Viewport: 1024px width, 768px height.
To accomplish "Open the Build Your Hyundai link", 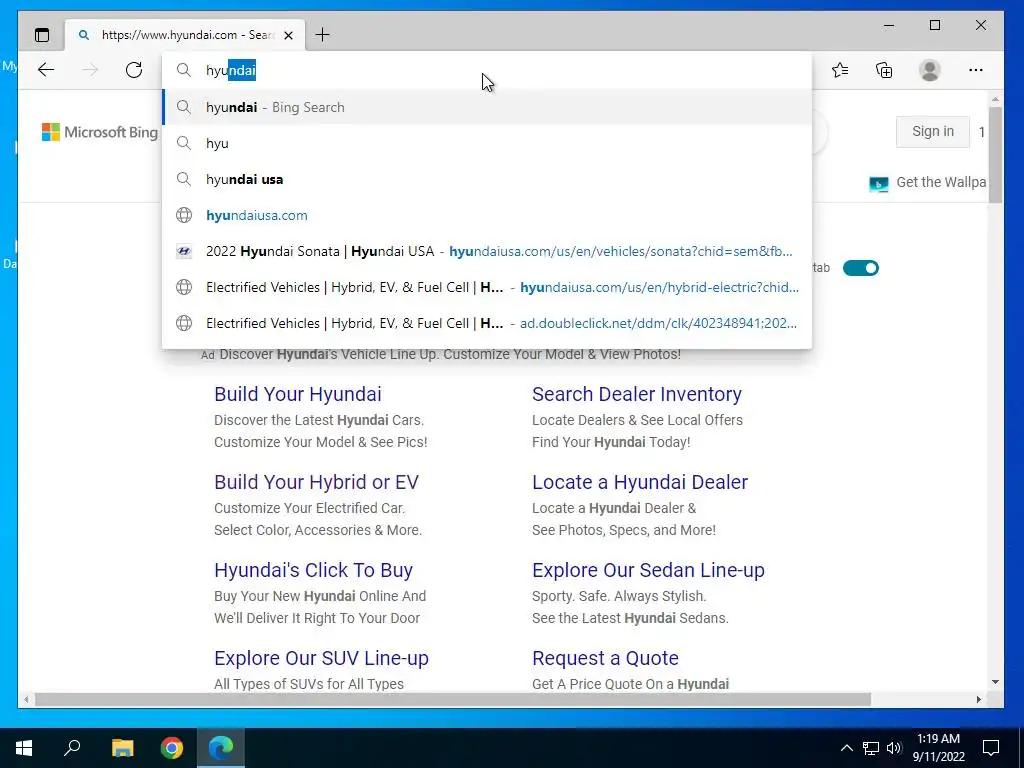I will [298, 394].
